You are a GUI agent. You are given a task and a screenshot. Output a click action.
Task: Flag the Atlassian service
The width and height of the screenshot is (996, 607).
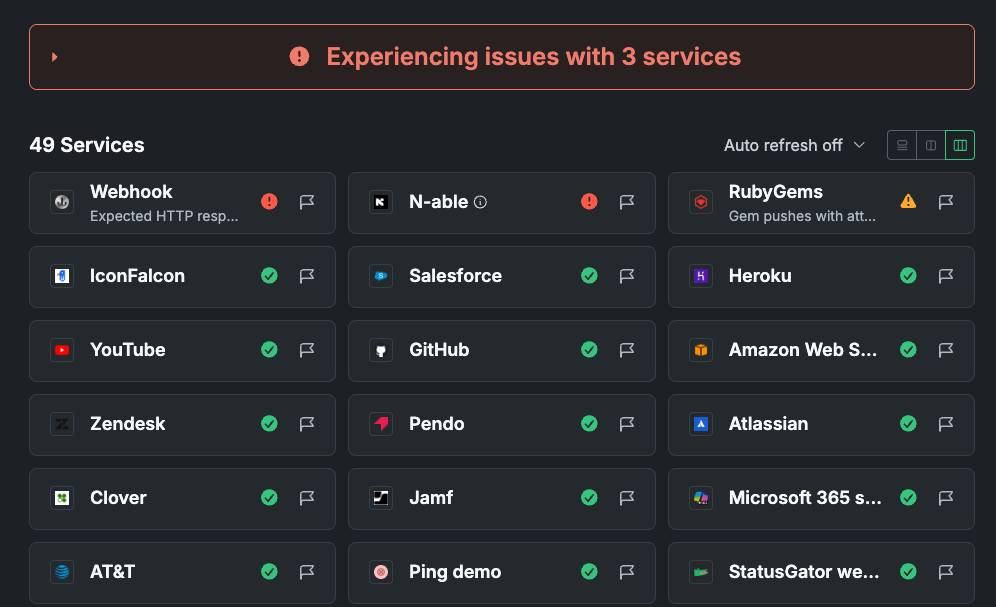(946, 424)
